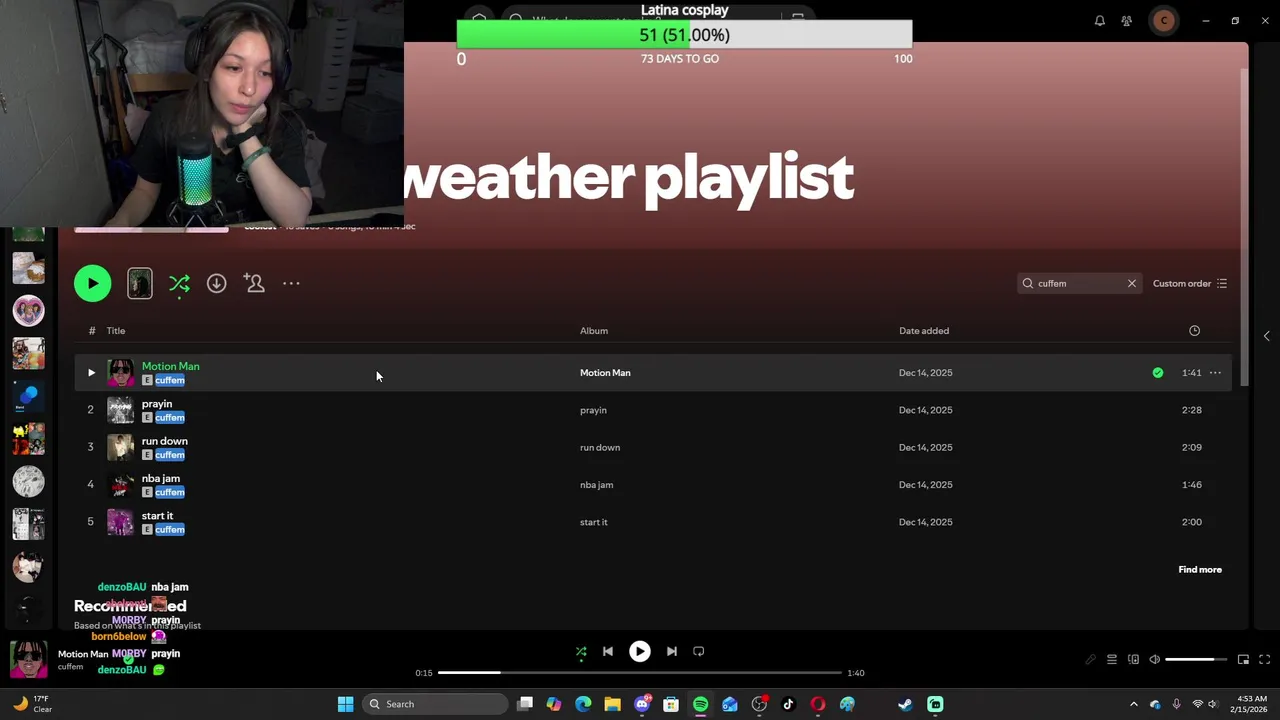The width and height of the screenshot is (1280, 720).
Task: Toggle playlist shuffle next to the album preview
Action: coord(179,284)
